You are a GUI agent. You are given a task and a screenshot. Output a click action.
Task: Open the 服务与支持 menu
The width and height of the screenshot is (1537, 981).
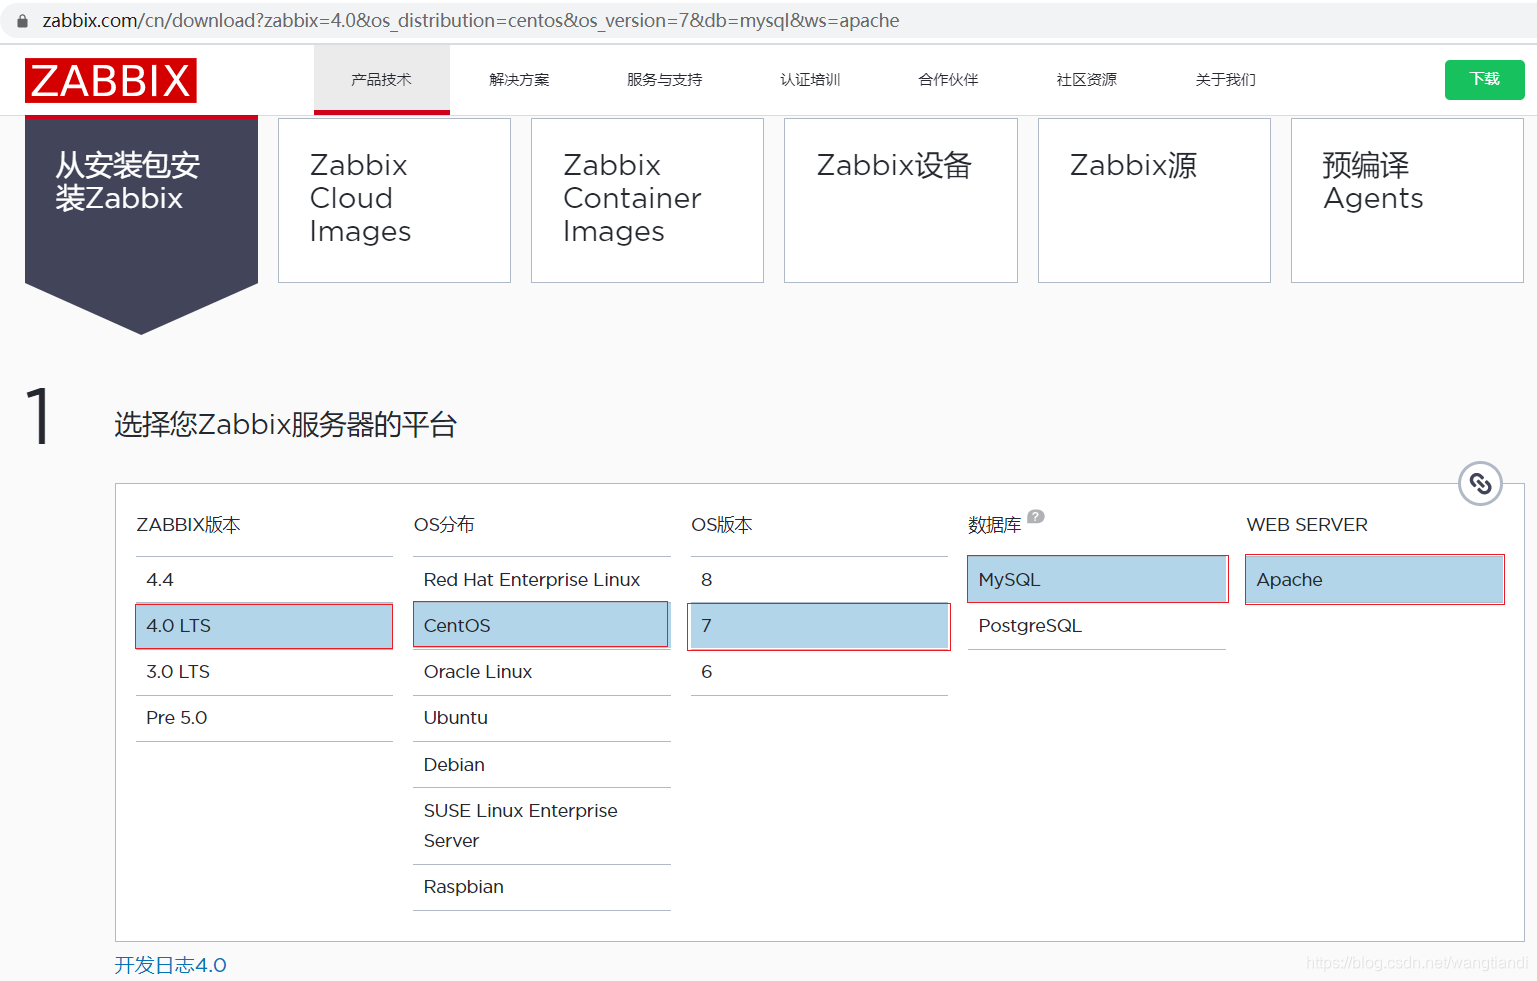(x=665, y=79)
